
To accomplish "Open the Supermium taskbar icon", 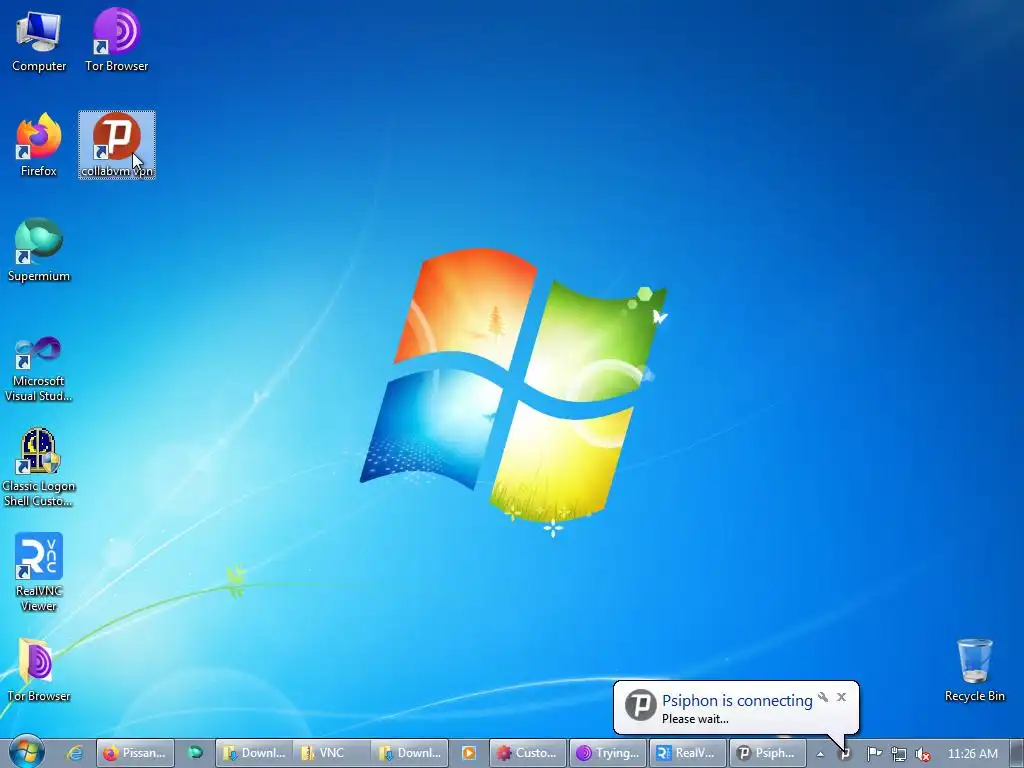I will 195,753.
